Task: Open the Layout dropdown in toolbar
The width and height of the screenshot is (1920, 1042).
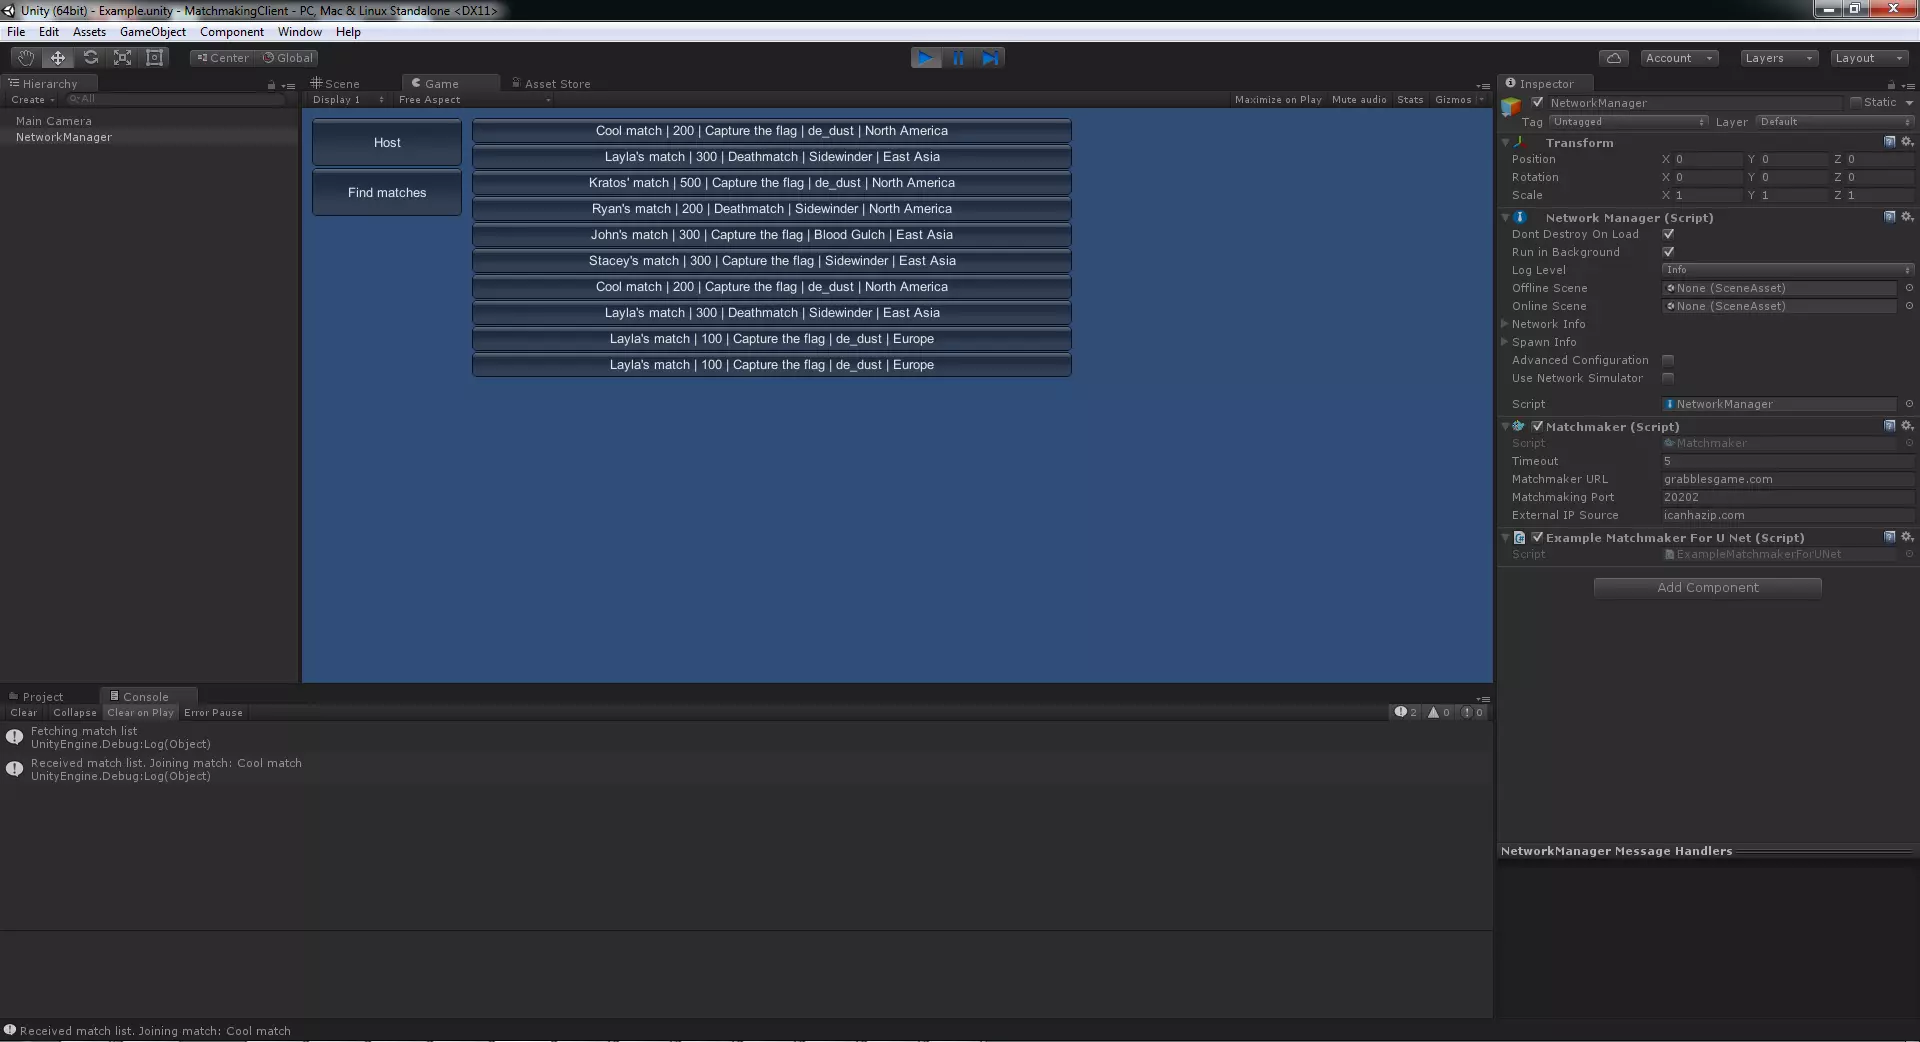Action: [x=1869, y=58]
